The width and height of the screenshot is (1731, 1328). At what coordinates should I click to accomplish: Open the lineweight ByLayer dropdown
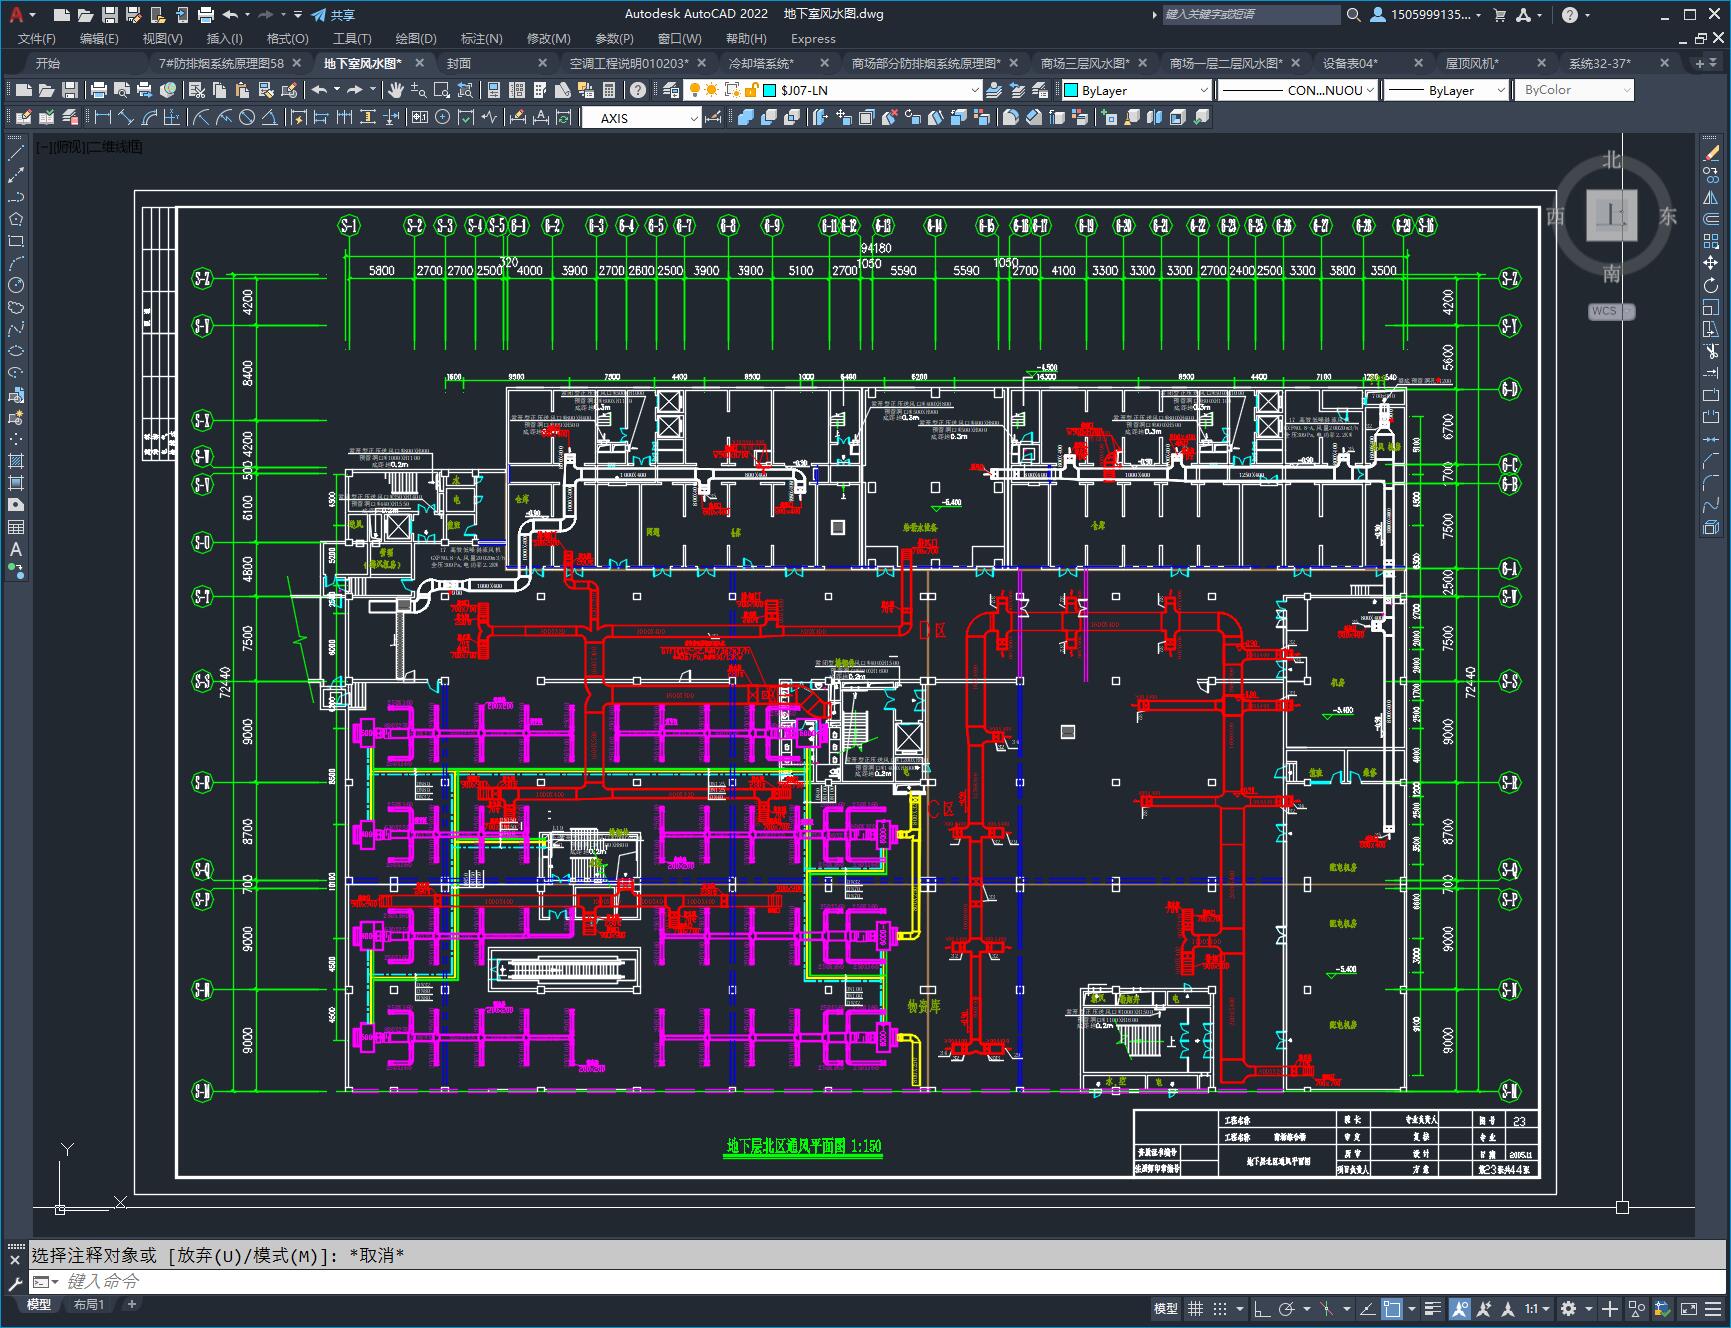pyautogui.click(x=1446, y=90)
